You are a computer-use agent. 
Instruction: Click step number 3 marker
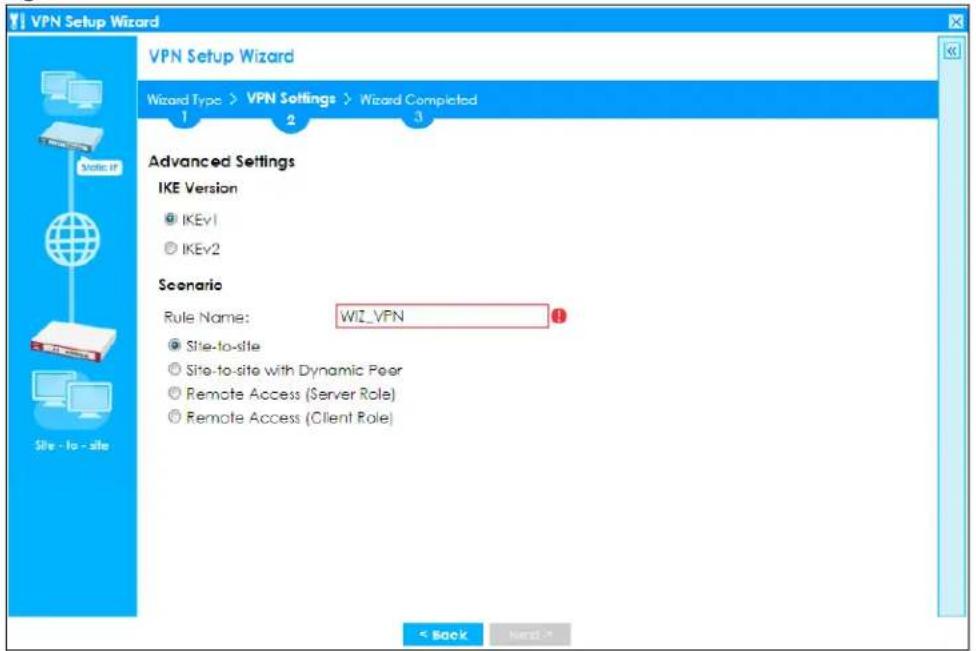(x=418, y=116)
